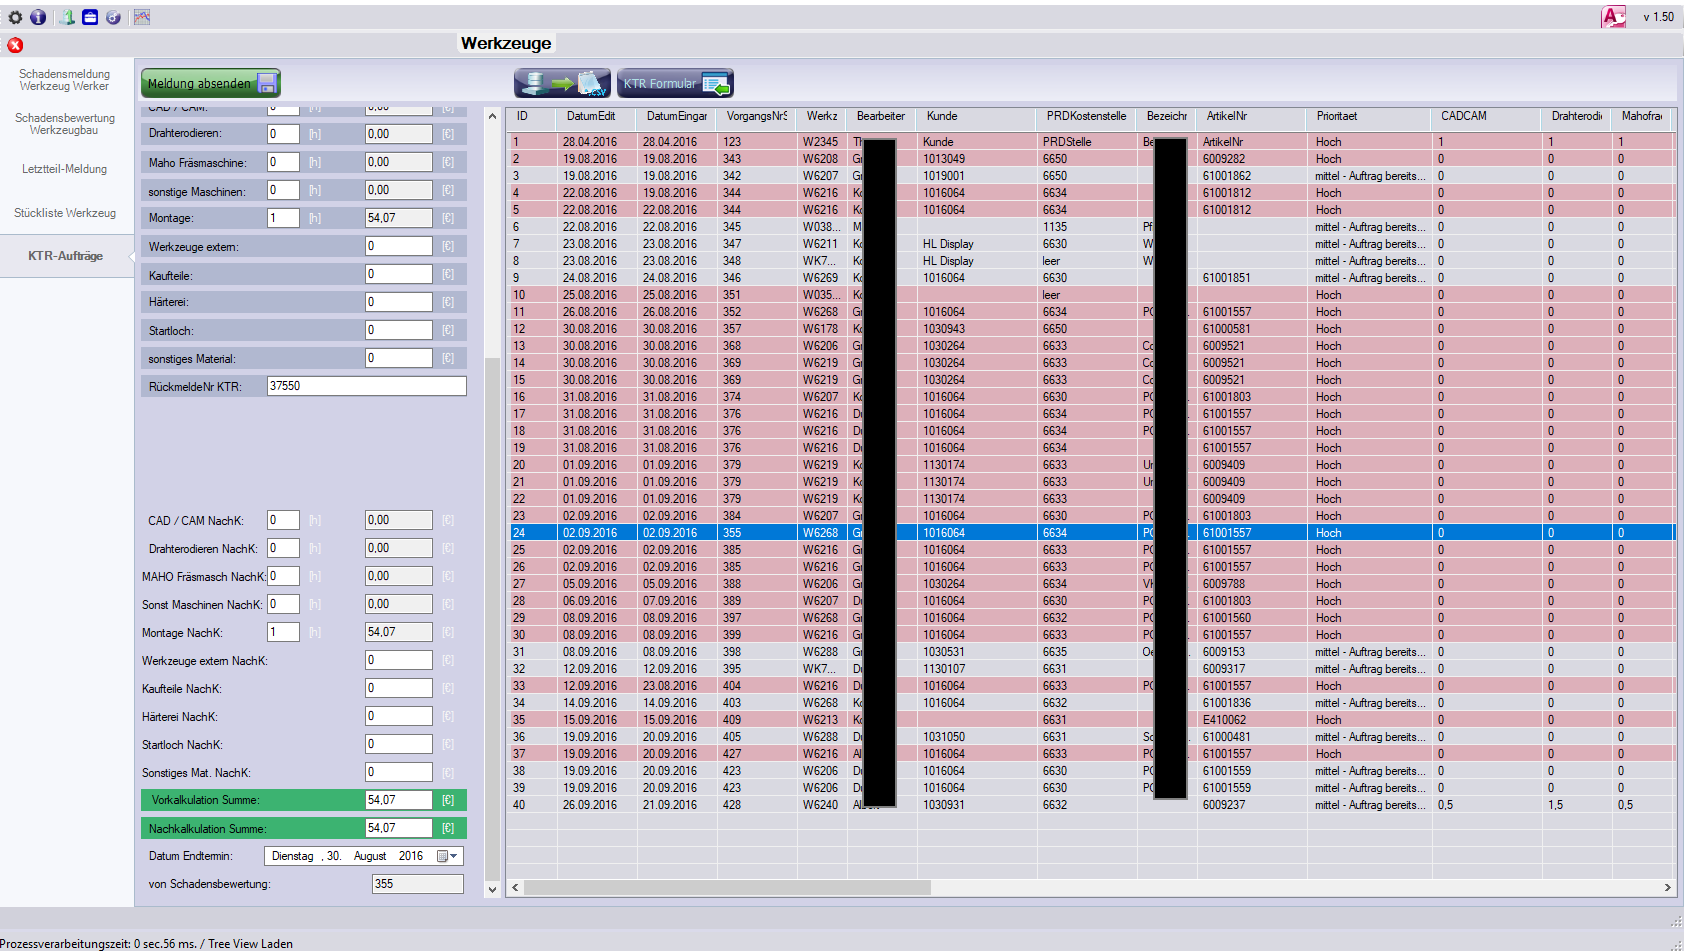This screenshot has height=951, width=1684.
Task: Focus the Montage hours field
Action: coord(283,218)
